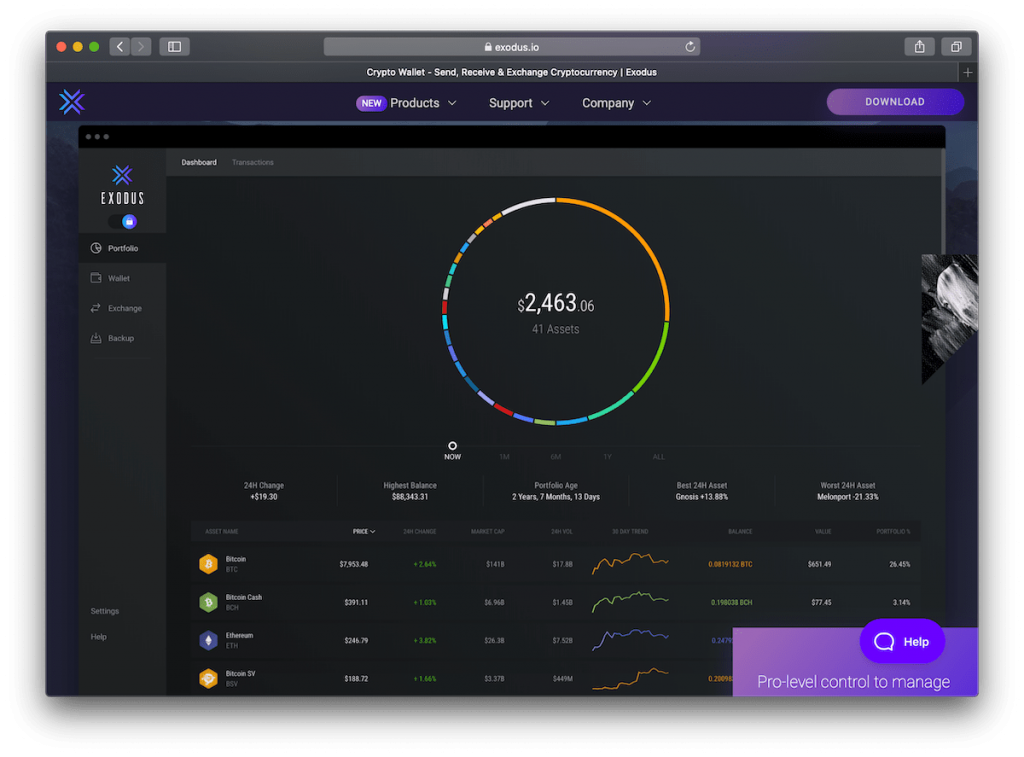Click the '0.0819132 BTC' balance
The width and height of the screenshot is (1024, 757).
point(730,564)
